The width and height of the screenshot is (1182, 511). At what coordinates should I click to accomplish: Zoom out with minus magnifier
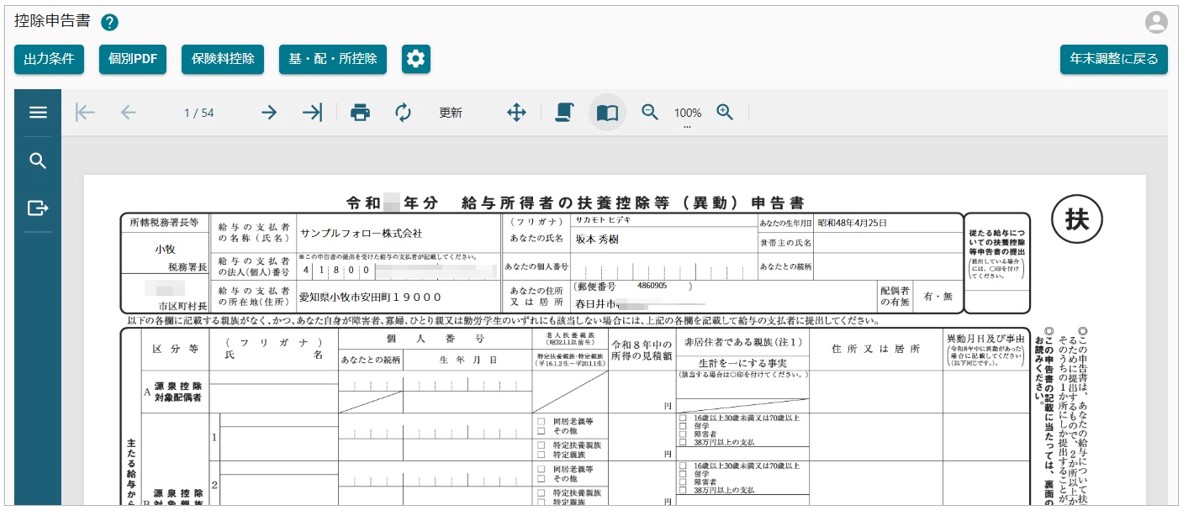650,112
